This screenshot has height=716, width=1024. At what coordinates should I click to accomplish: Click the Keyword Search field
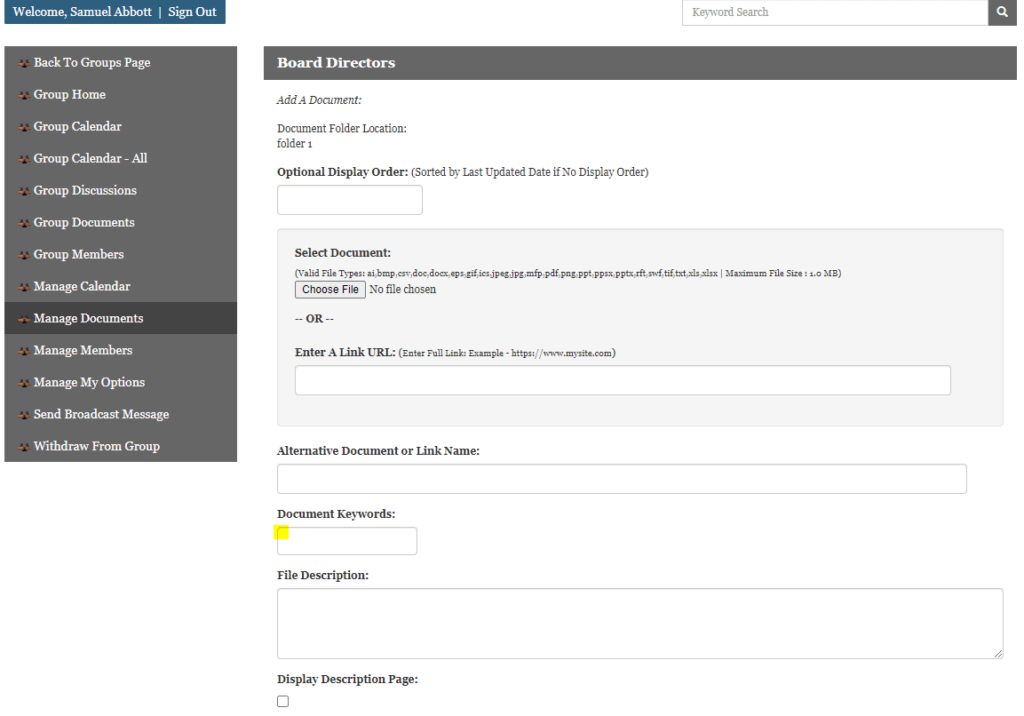[834, 13]
